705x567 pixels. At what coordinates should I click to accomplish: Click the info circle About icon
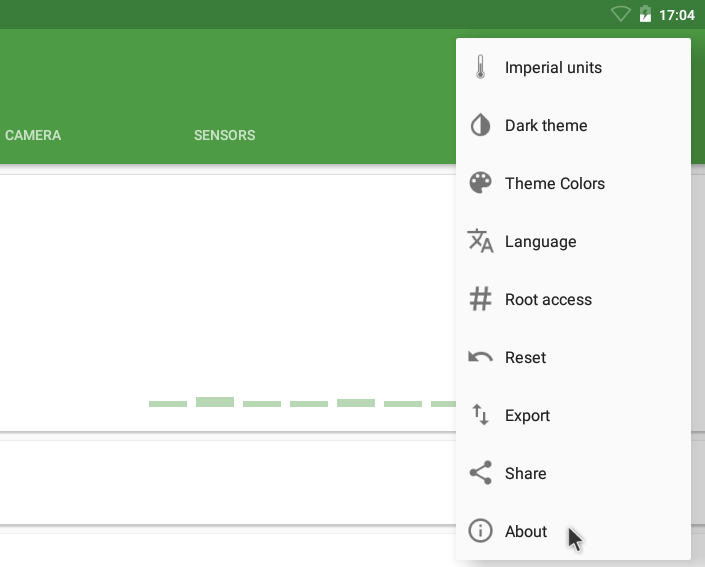pos(480,531)
